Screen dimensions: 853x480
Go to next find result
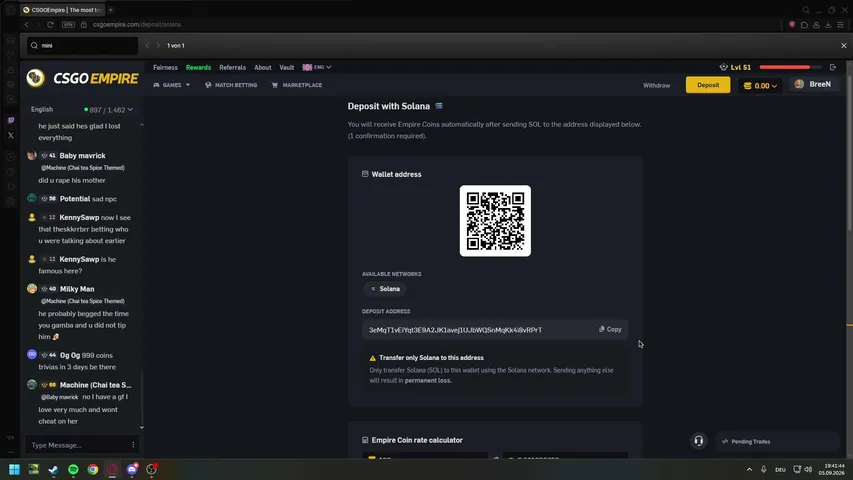158,46
